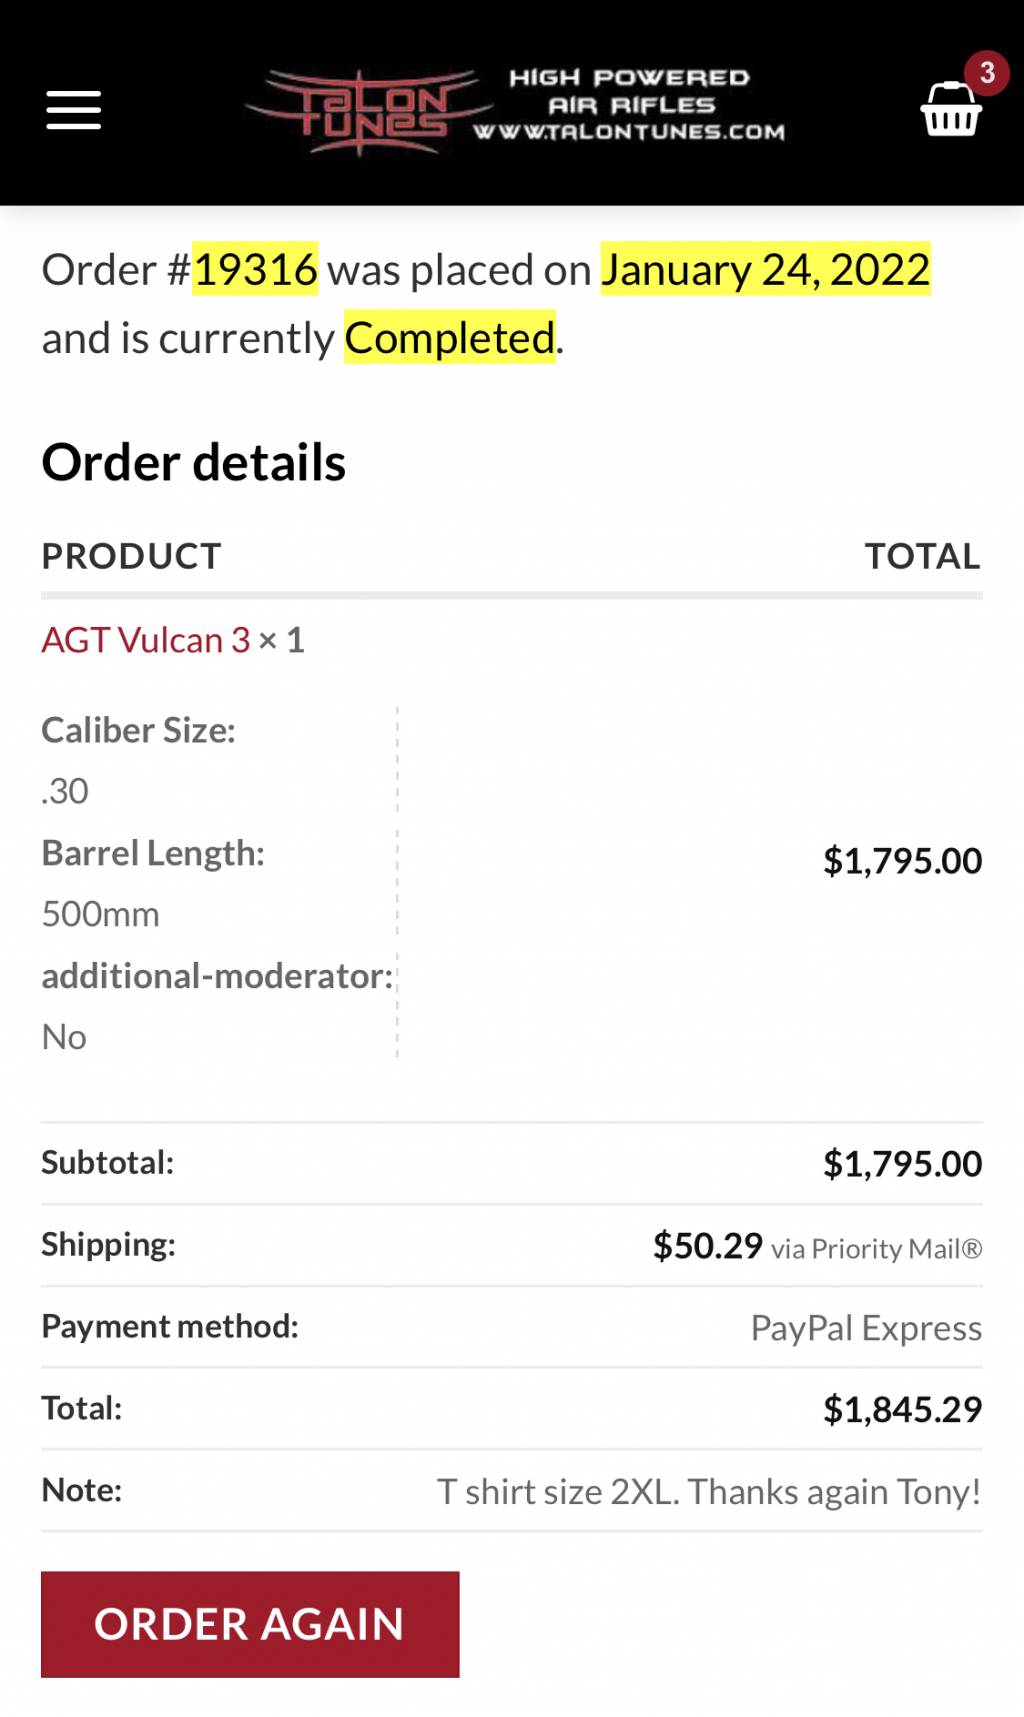This screenshot has height=1717, width=1024.
Task: Click the ORDER AGAIN button
Action: 250,1624
